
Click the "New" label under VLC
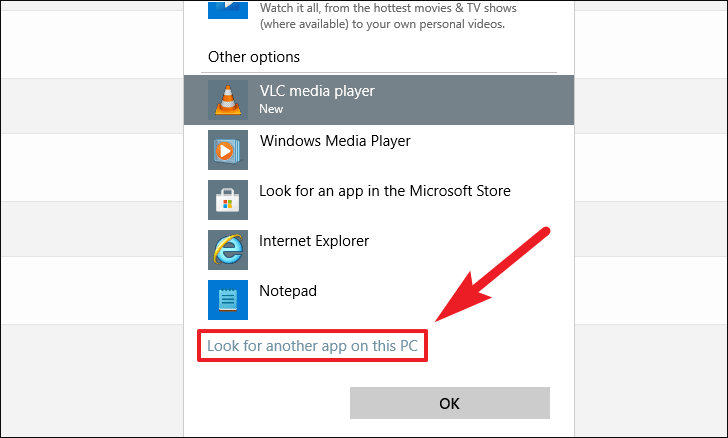tap(271, 109)
